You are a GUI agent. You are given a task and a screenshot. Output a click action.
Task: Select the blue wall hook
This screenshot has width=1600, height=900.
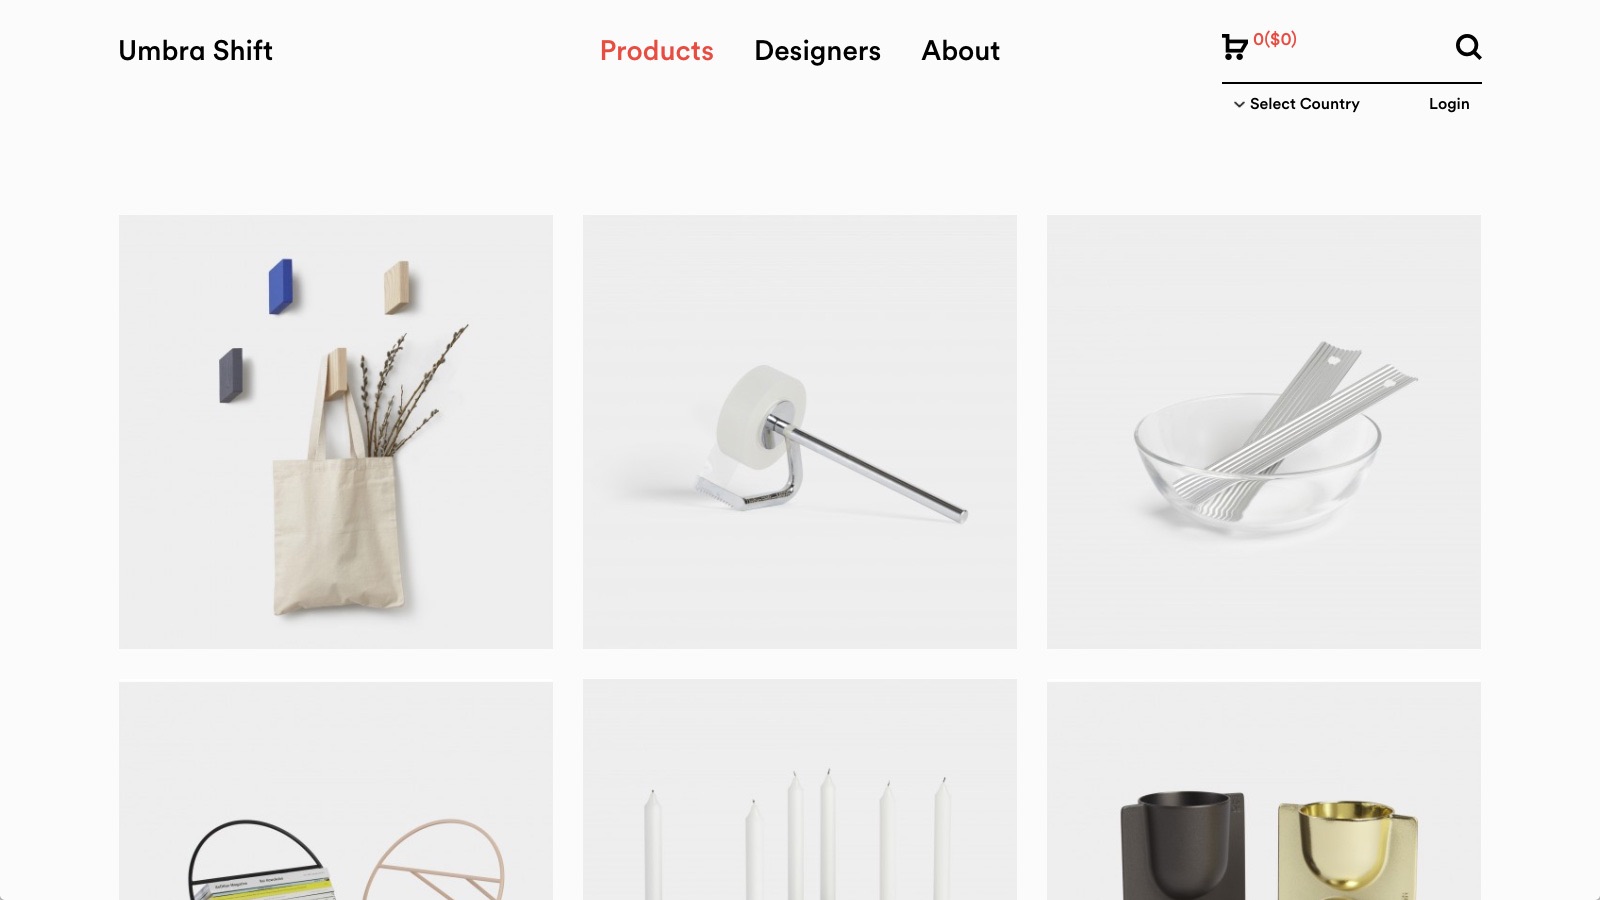[281, 286]
